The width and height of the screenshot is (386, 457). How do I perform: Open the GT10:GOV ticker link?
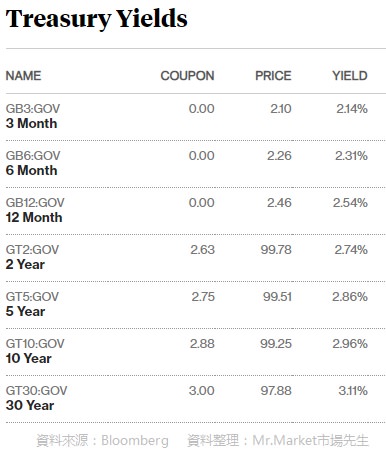[35, 344]
